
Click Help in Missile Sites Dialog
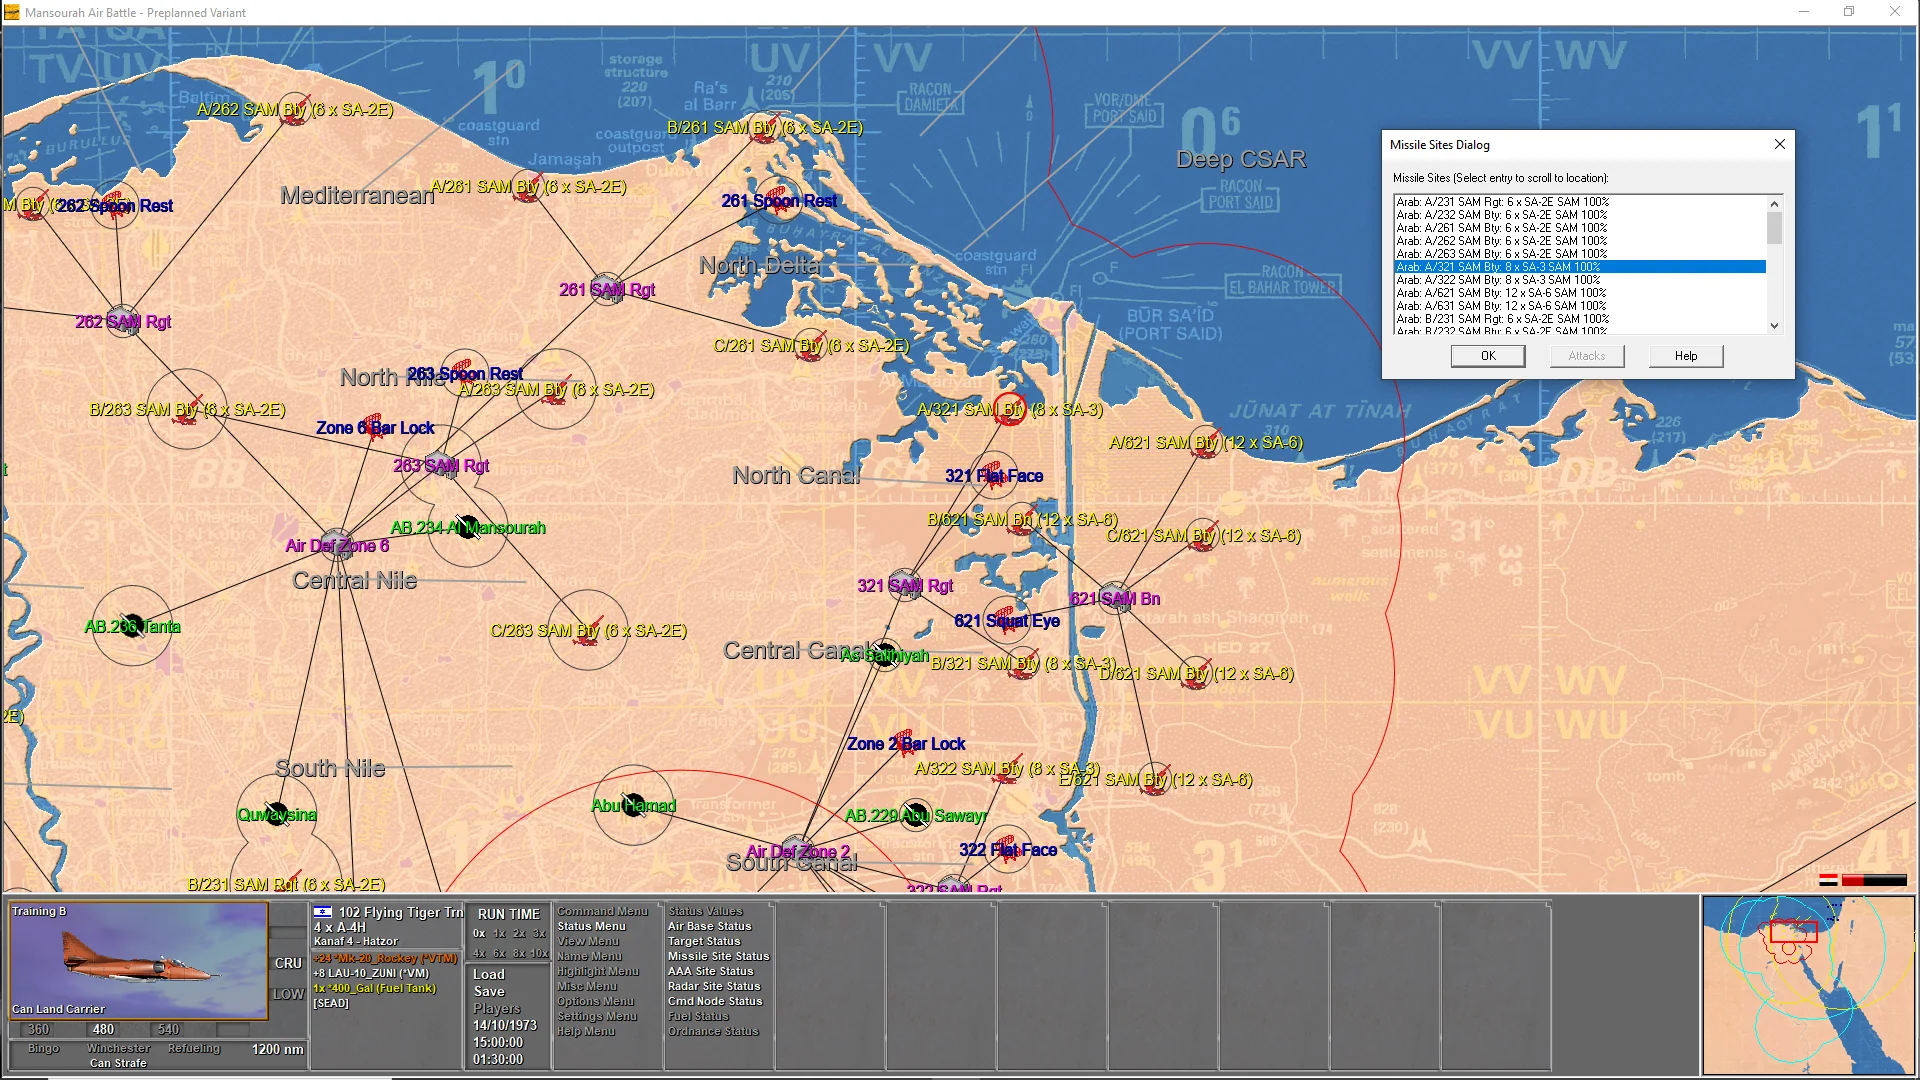1686,356
